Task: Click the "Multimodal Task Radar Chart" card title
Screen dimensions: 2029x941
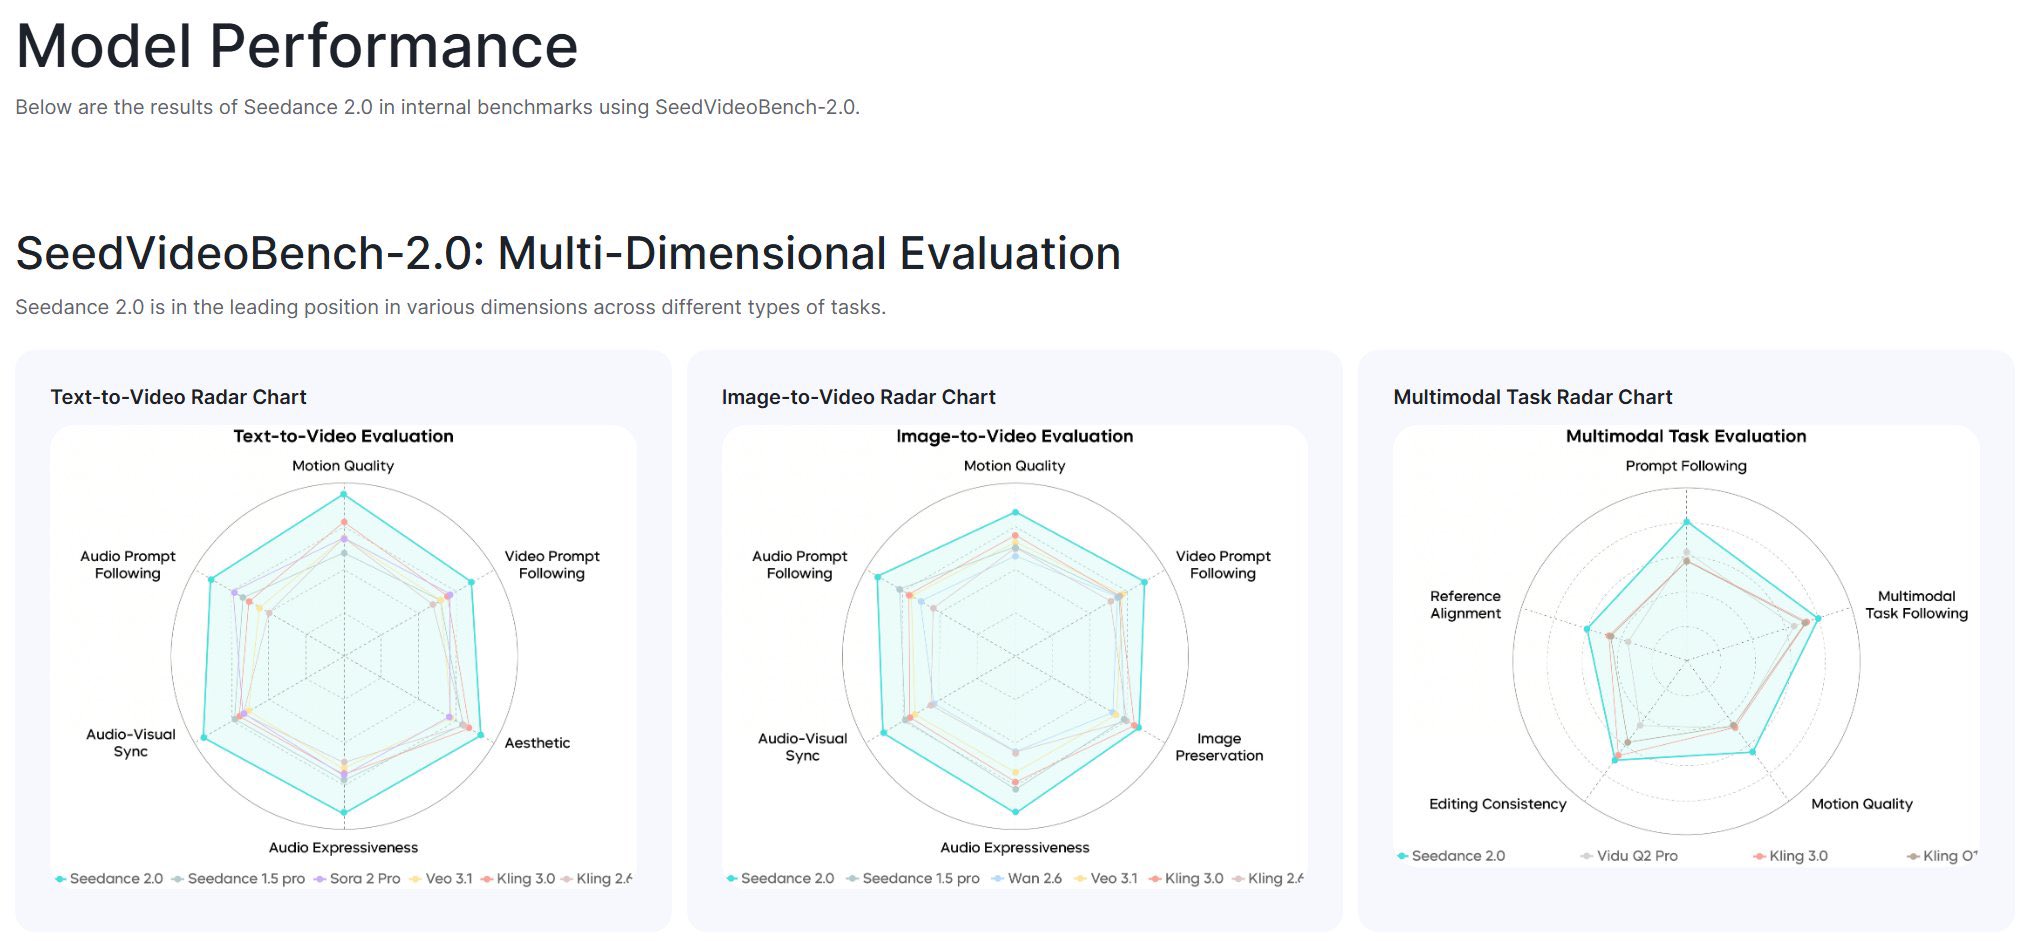Action: coord(1532,397)
